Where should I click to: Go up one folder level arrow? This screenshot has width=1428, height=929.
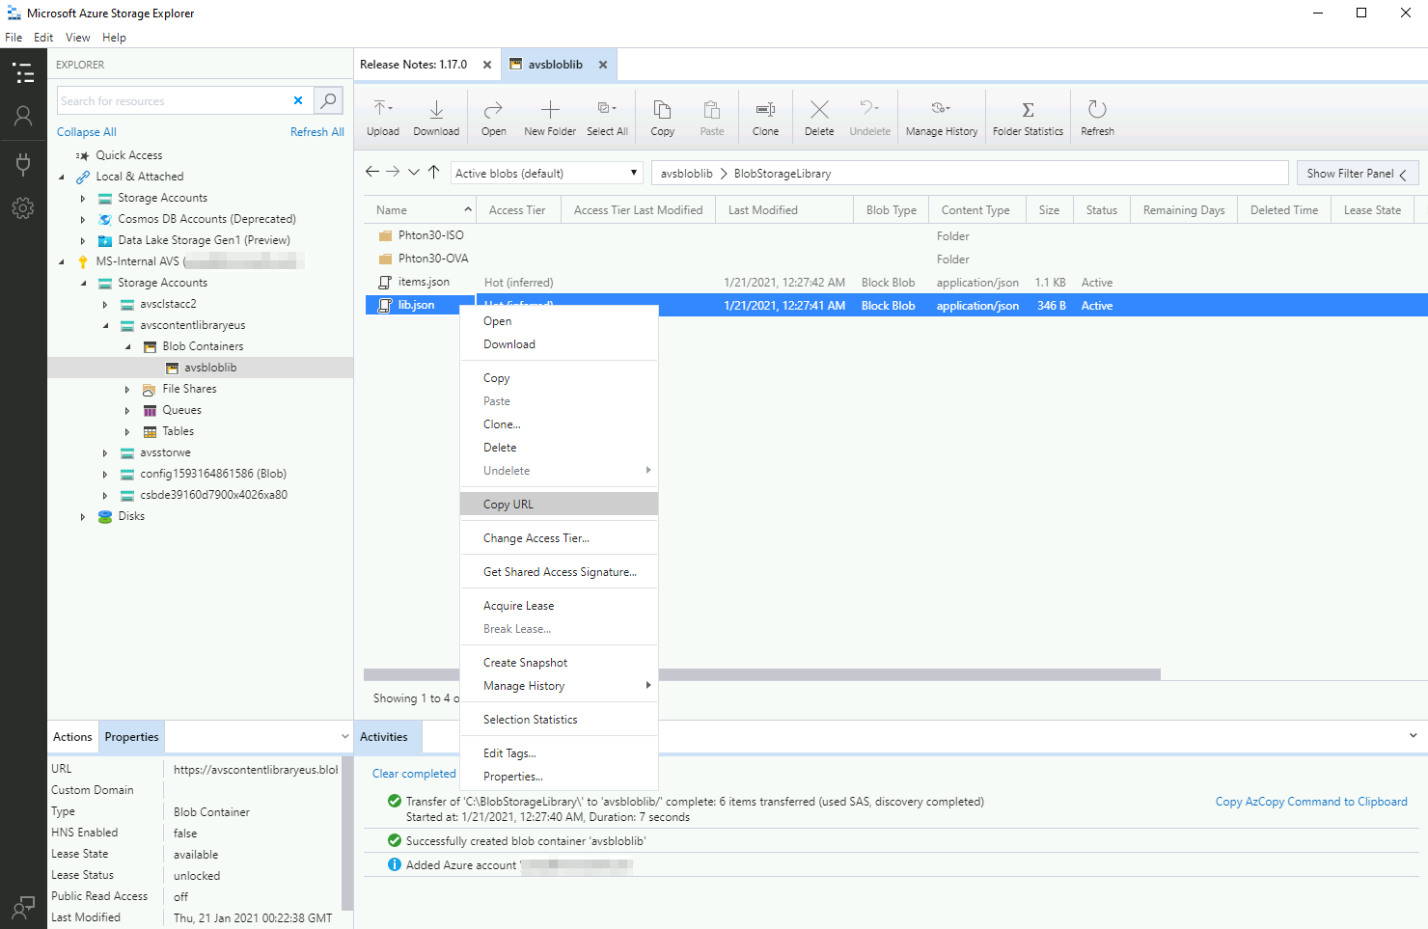pos(434,172)
